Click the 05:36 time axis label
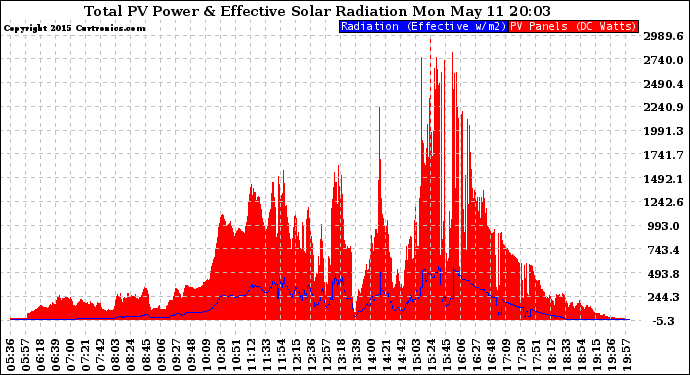Image resolution: width=690 pixels, height=375 pixels. pyautogui.click(x=11, y=354)
